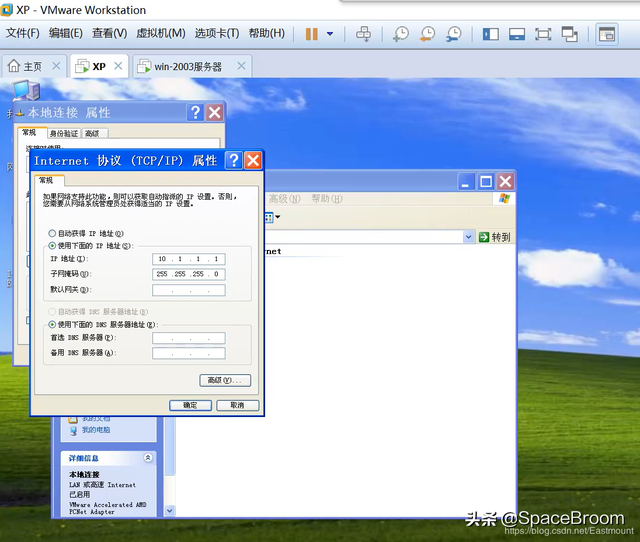The image size is (640, 542).
Task: Click the TCP/IP dialog help question icon
Action: [234, 160]
